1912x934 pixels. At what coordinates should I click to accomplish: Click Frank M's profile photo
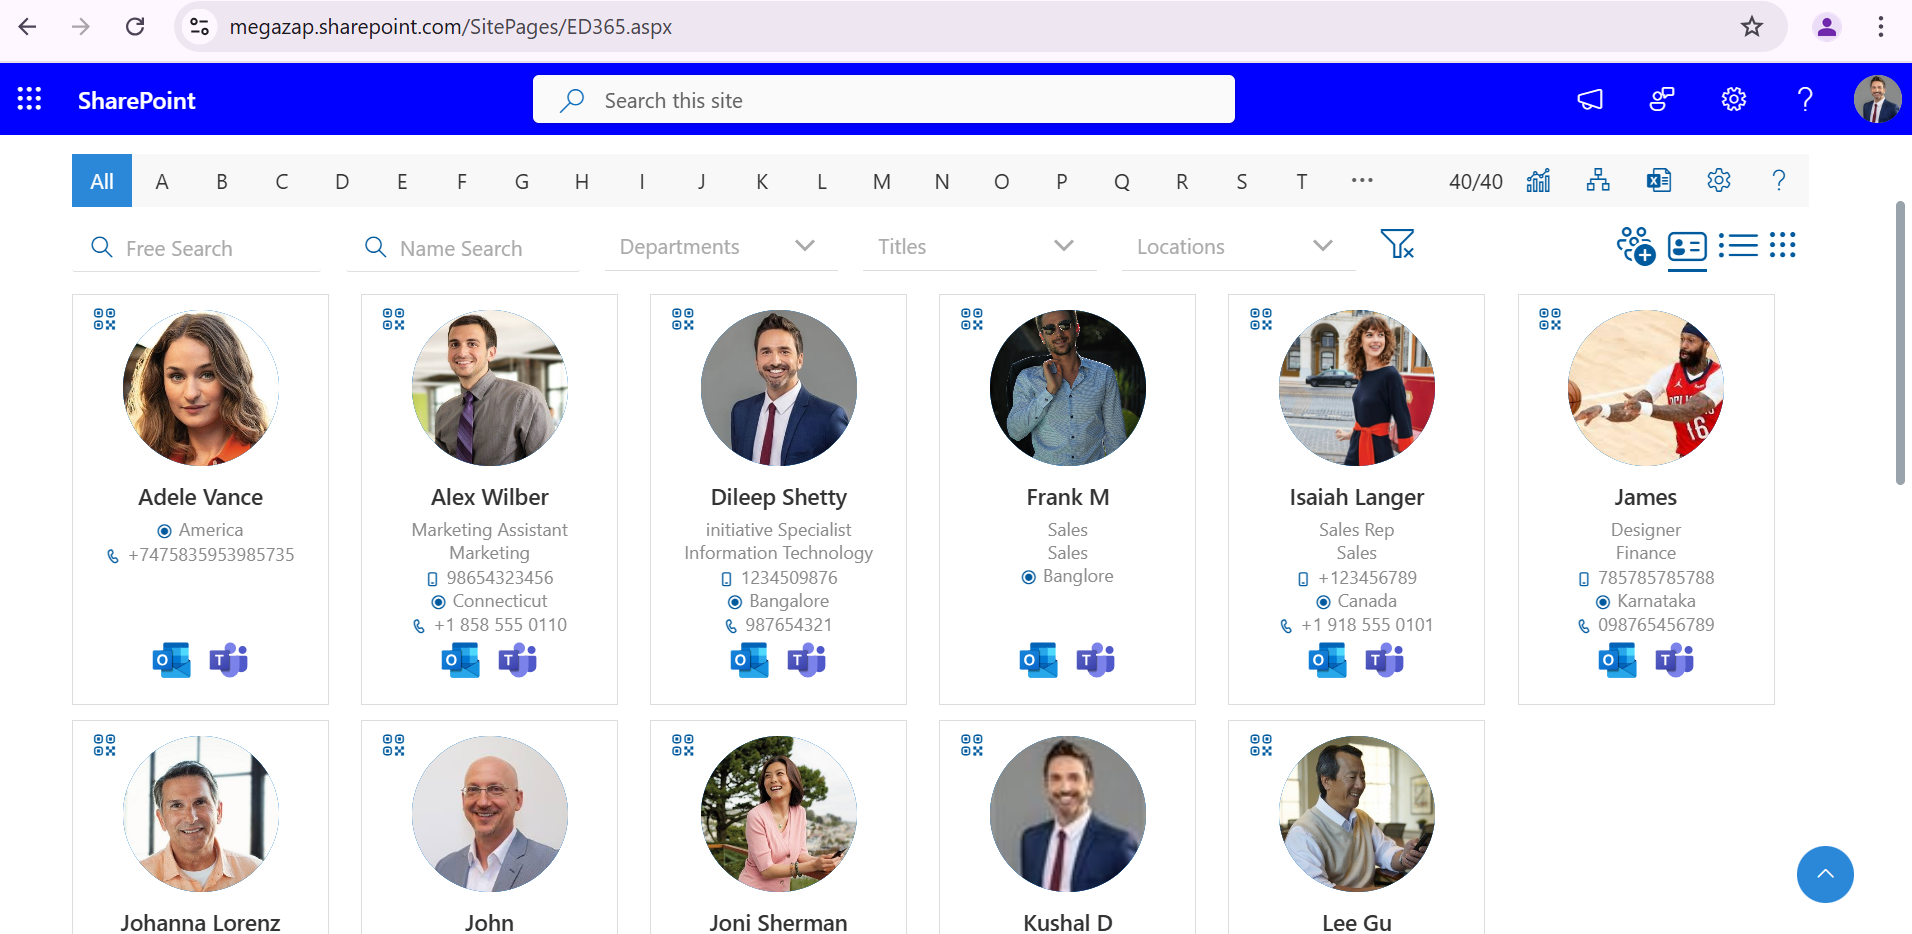tap(1068, 388)
